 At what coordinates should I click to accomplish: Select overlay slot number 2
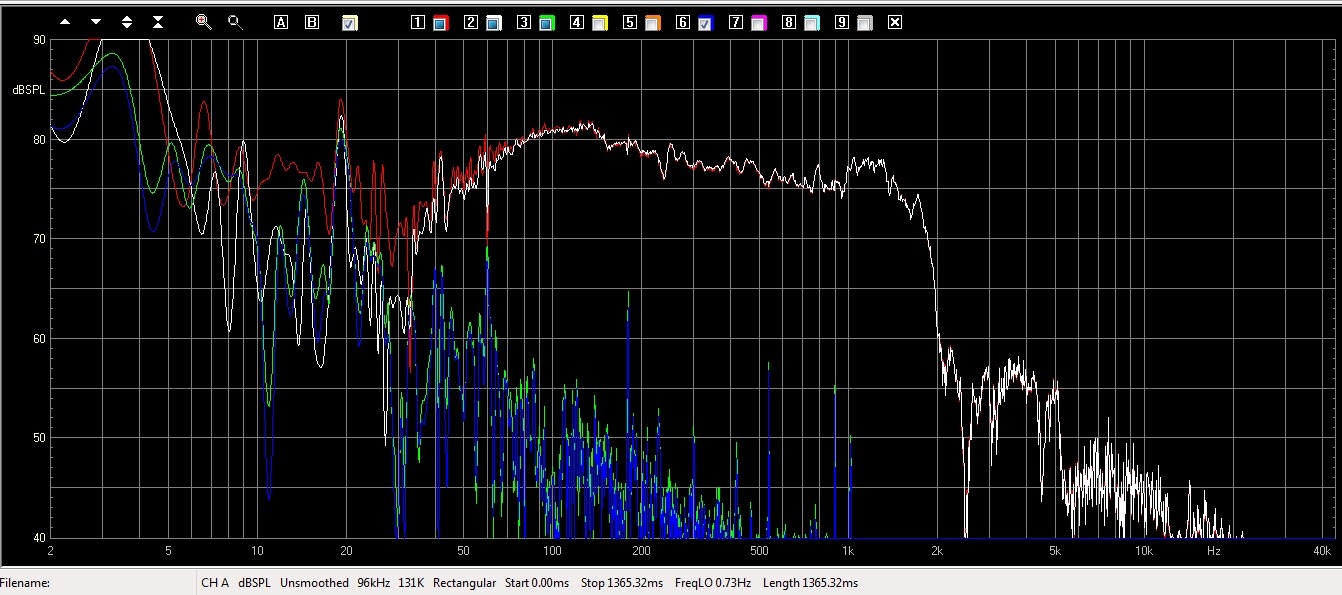(471, 22)
